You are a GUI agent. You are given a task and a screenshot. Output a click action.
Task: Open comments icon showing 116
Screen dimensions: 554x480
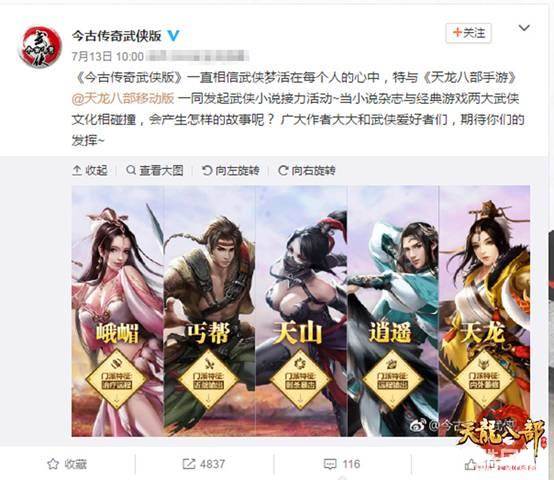pos(330,464)
